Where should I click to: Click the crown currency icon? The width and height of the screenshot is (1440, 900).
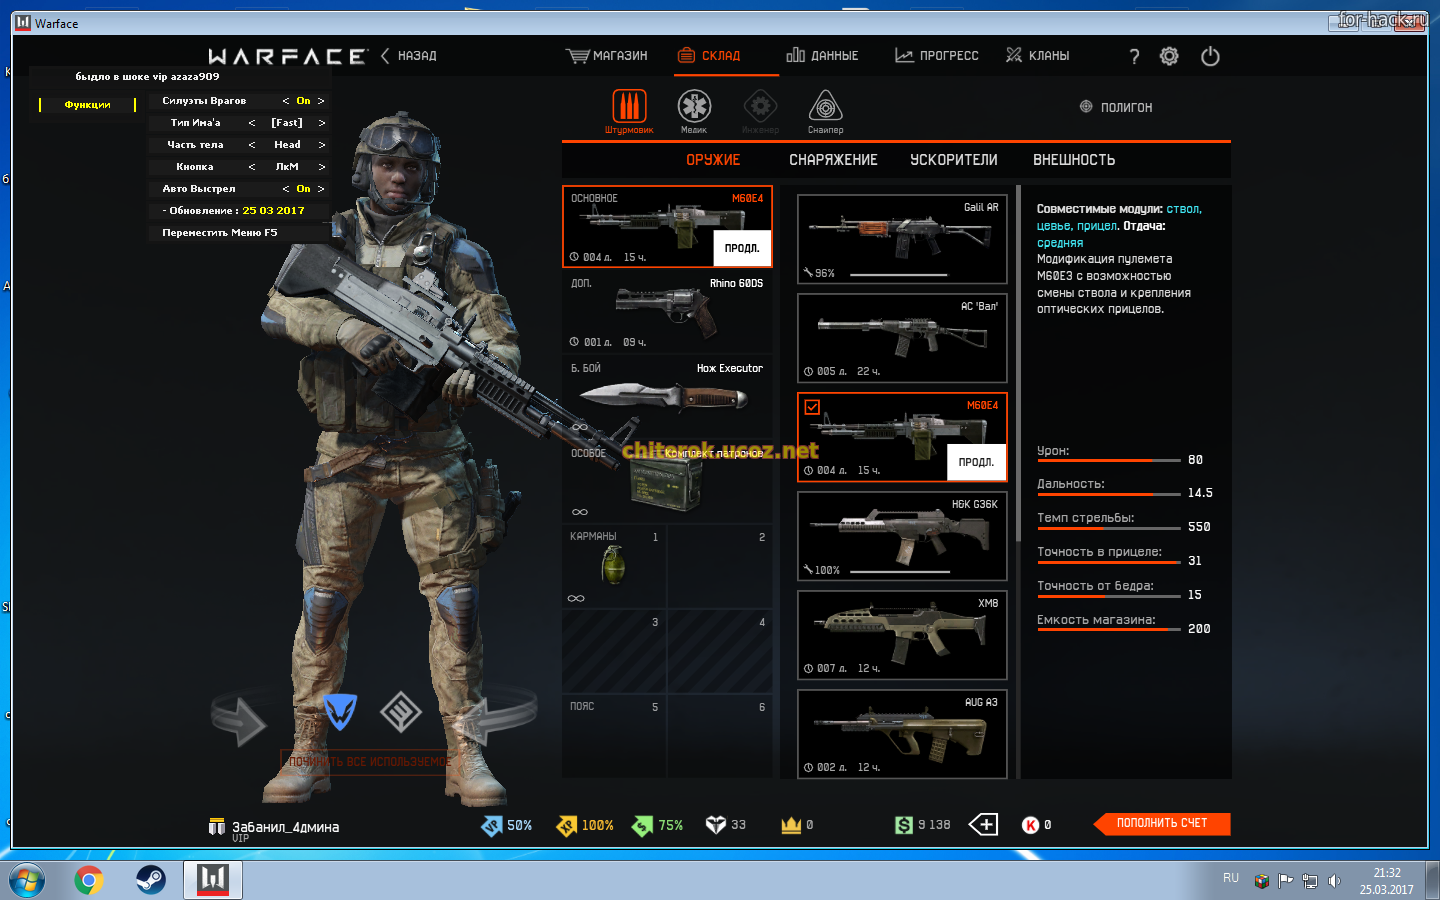[x=791, y=825]
